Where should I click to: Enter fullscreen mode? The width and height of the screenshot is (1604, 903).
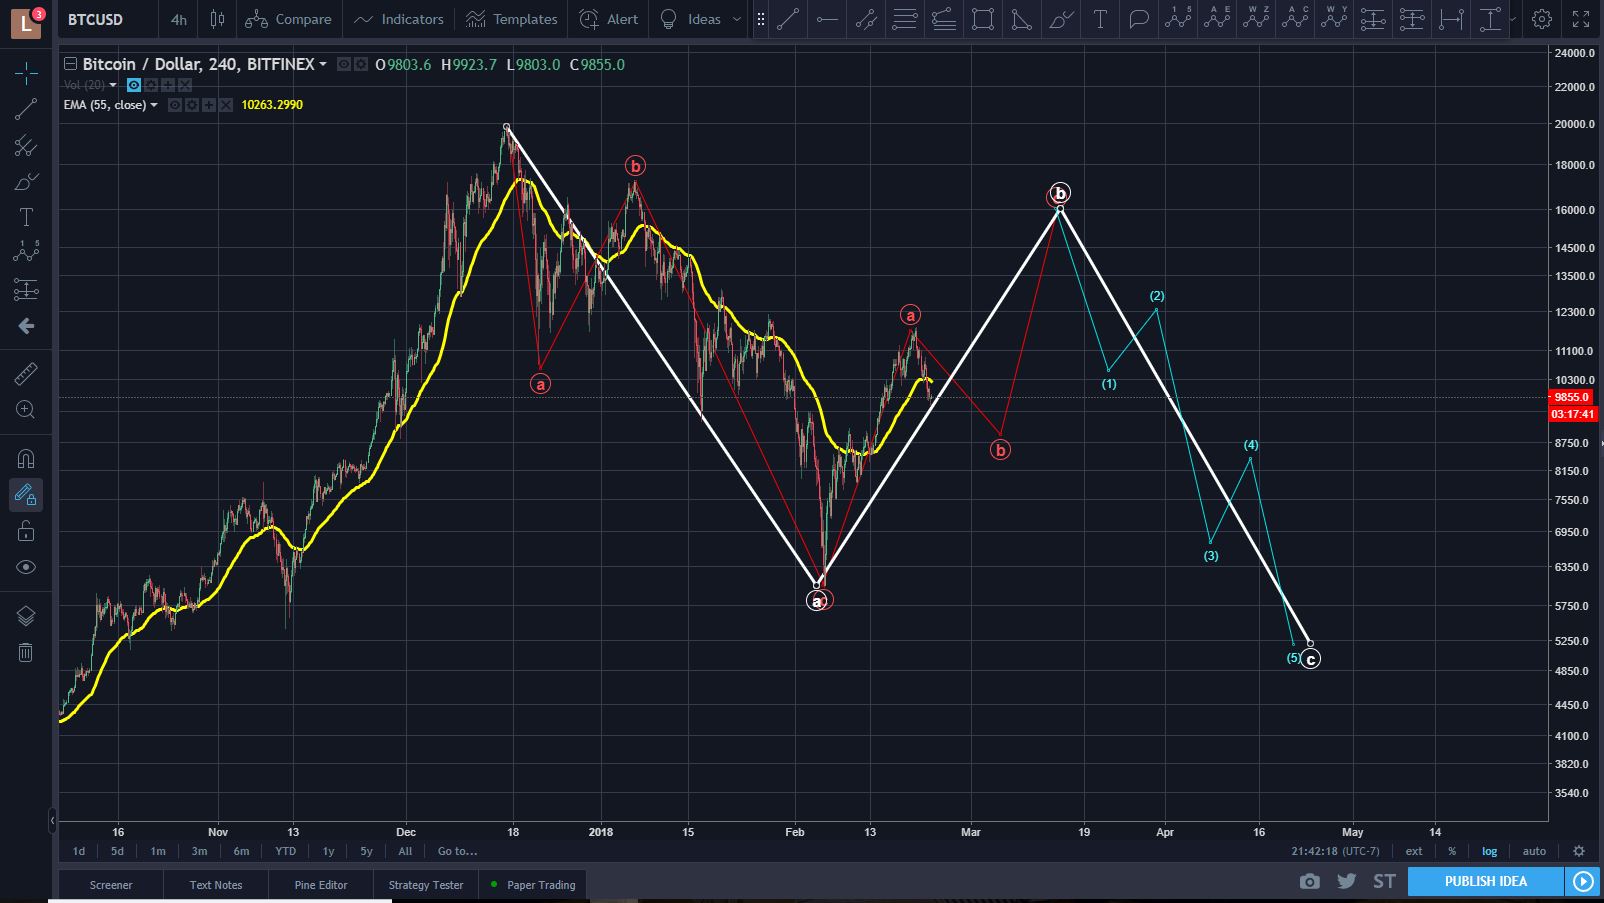[1581, 19]
